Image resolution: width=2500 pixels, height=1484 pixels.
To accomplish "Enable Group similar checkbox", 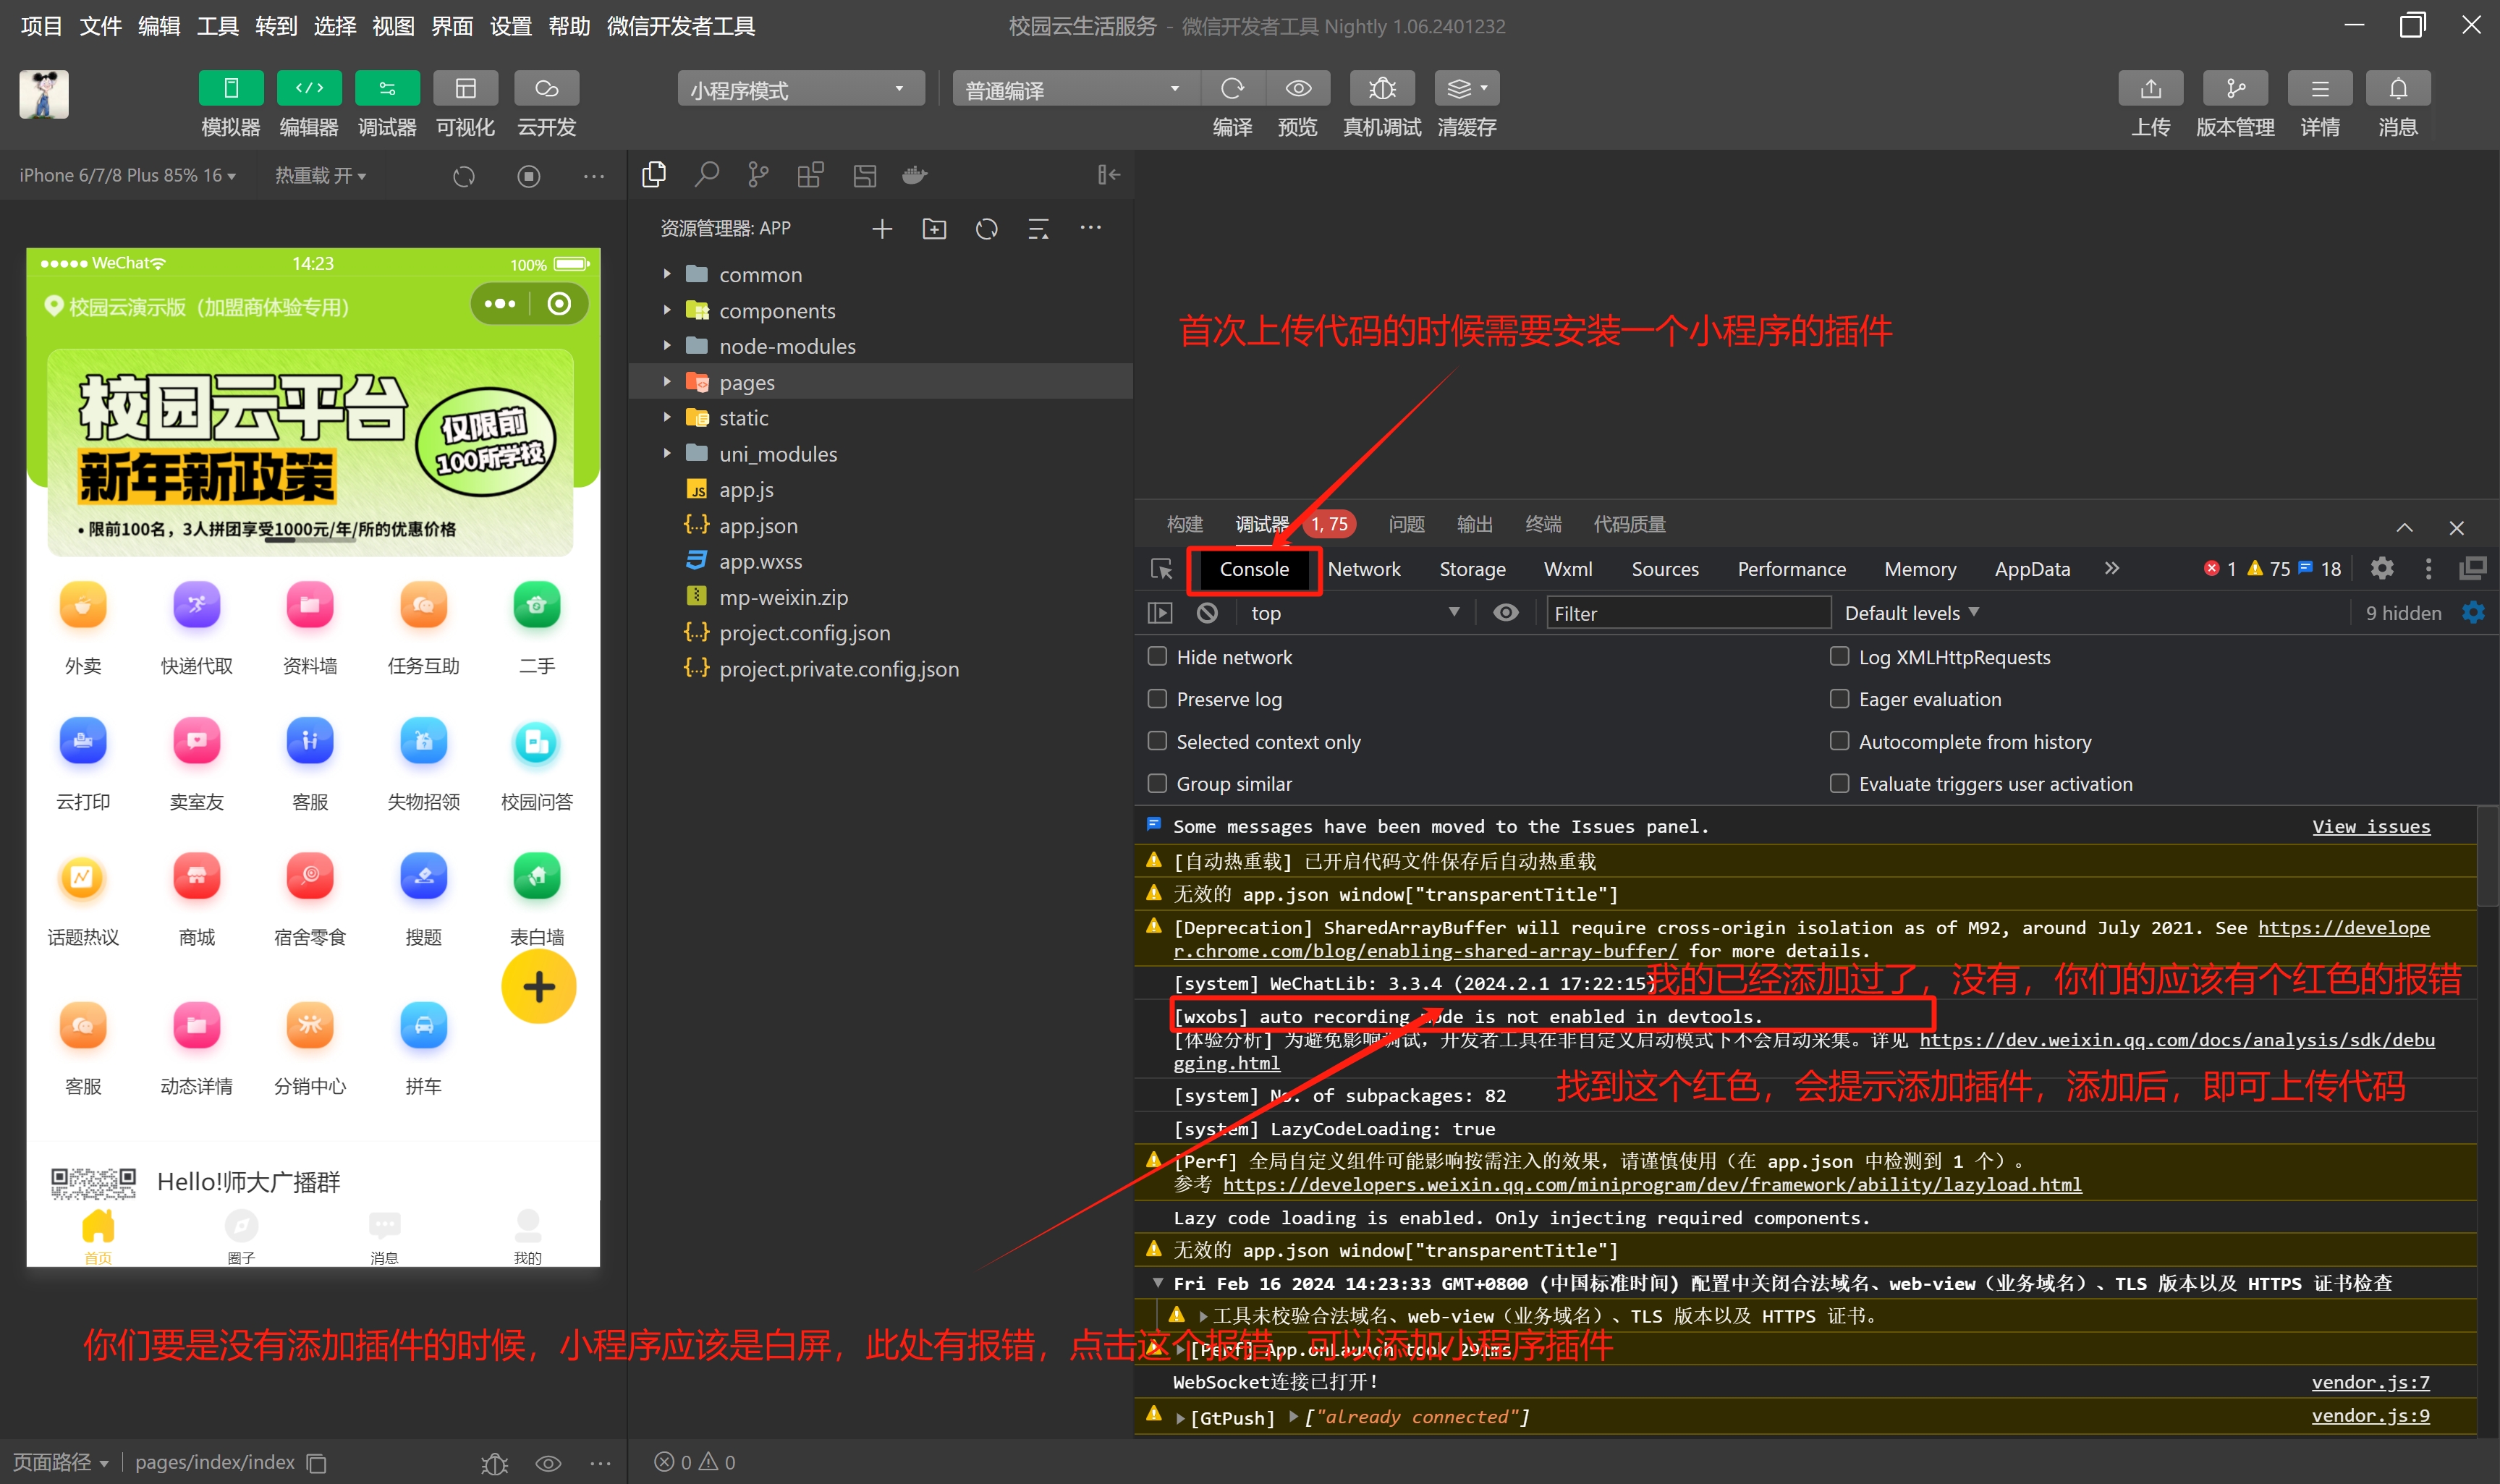I will click(1157, 783).
